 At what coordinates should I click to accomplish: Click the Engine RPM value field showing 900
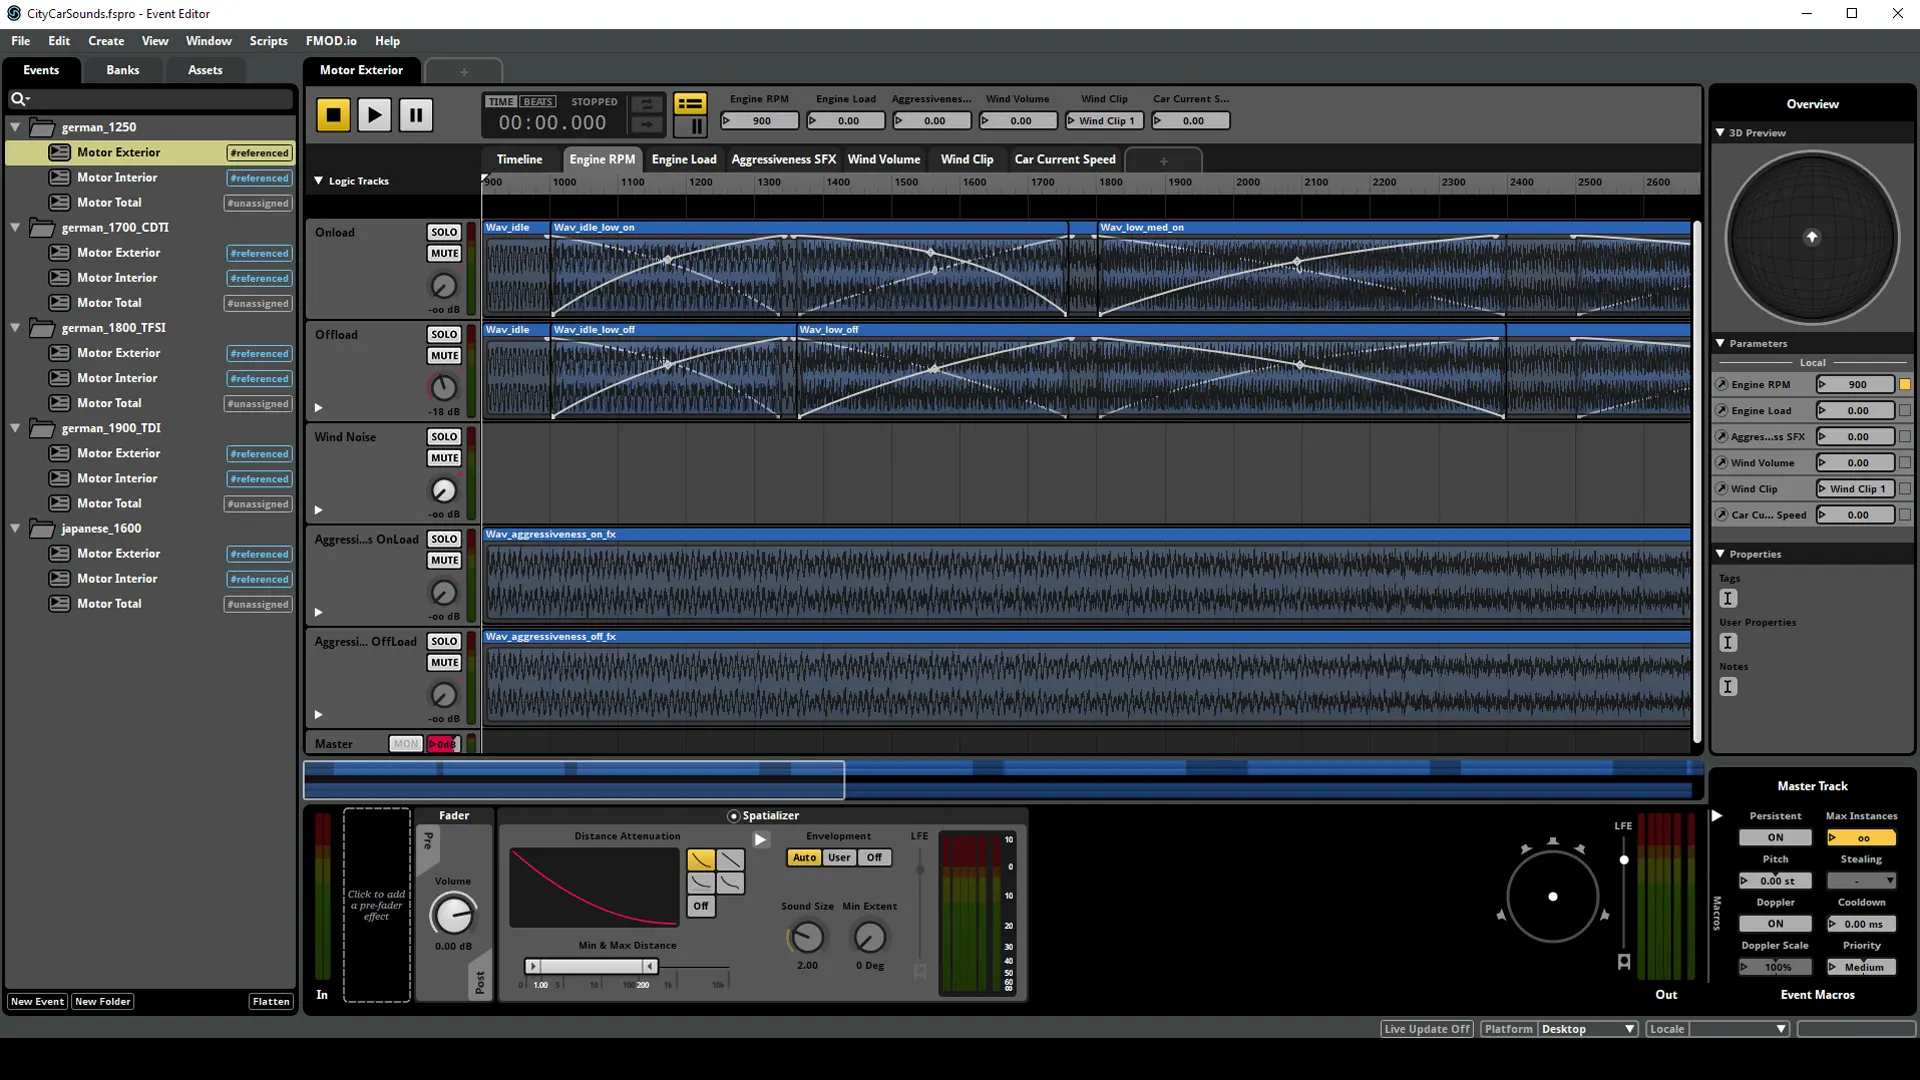[x=761, y=121]
